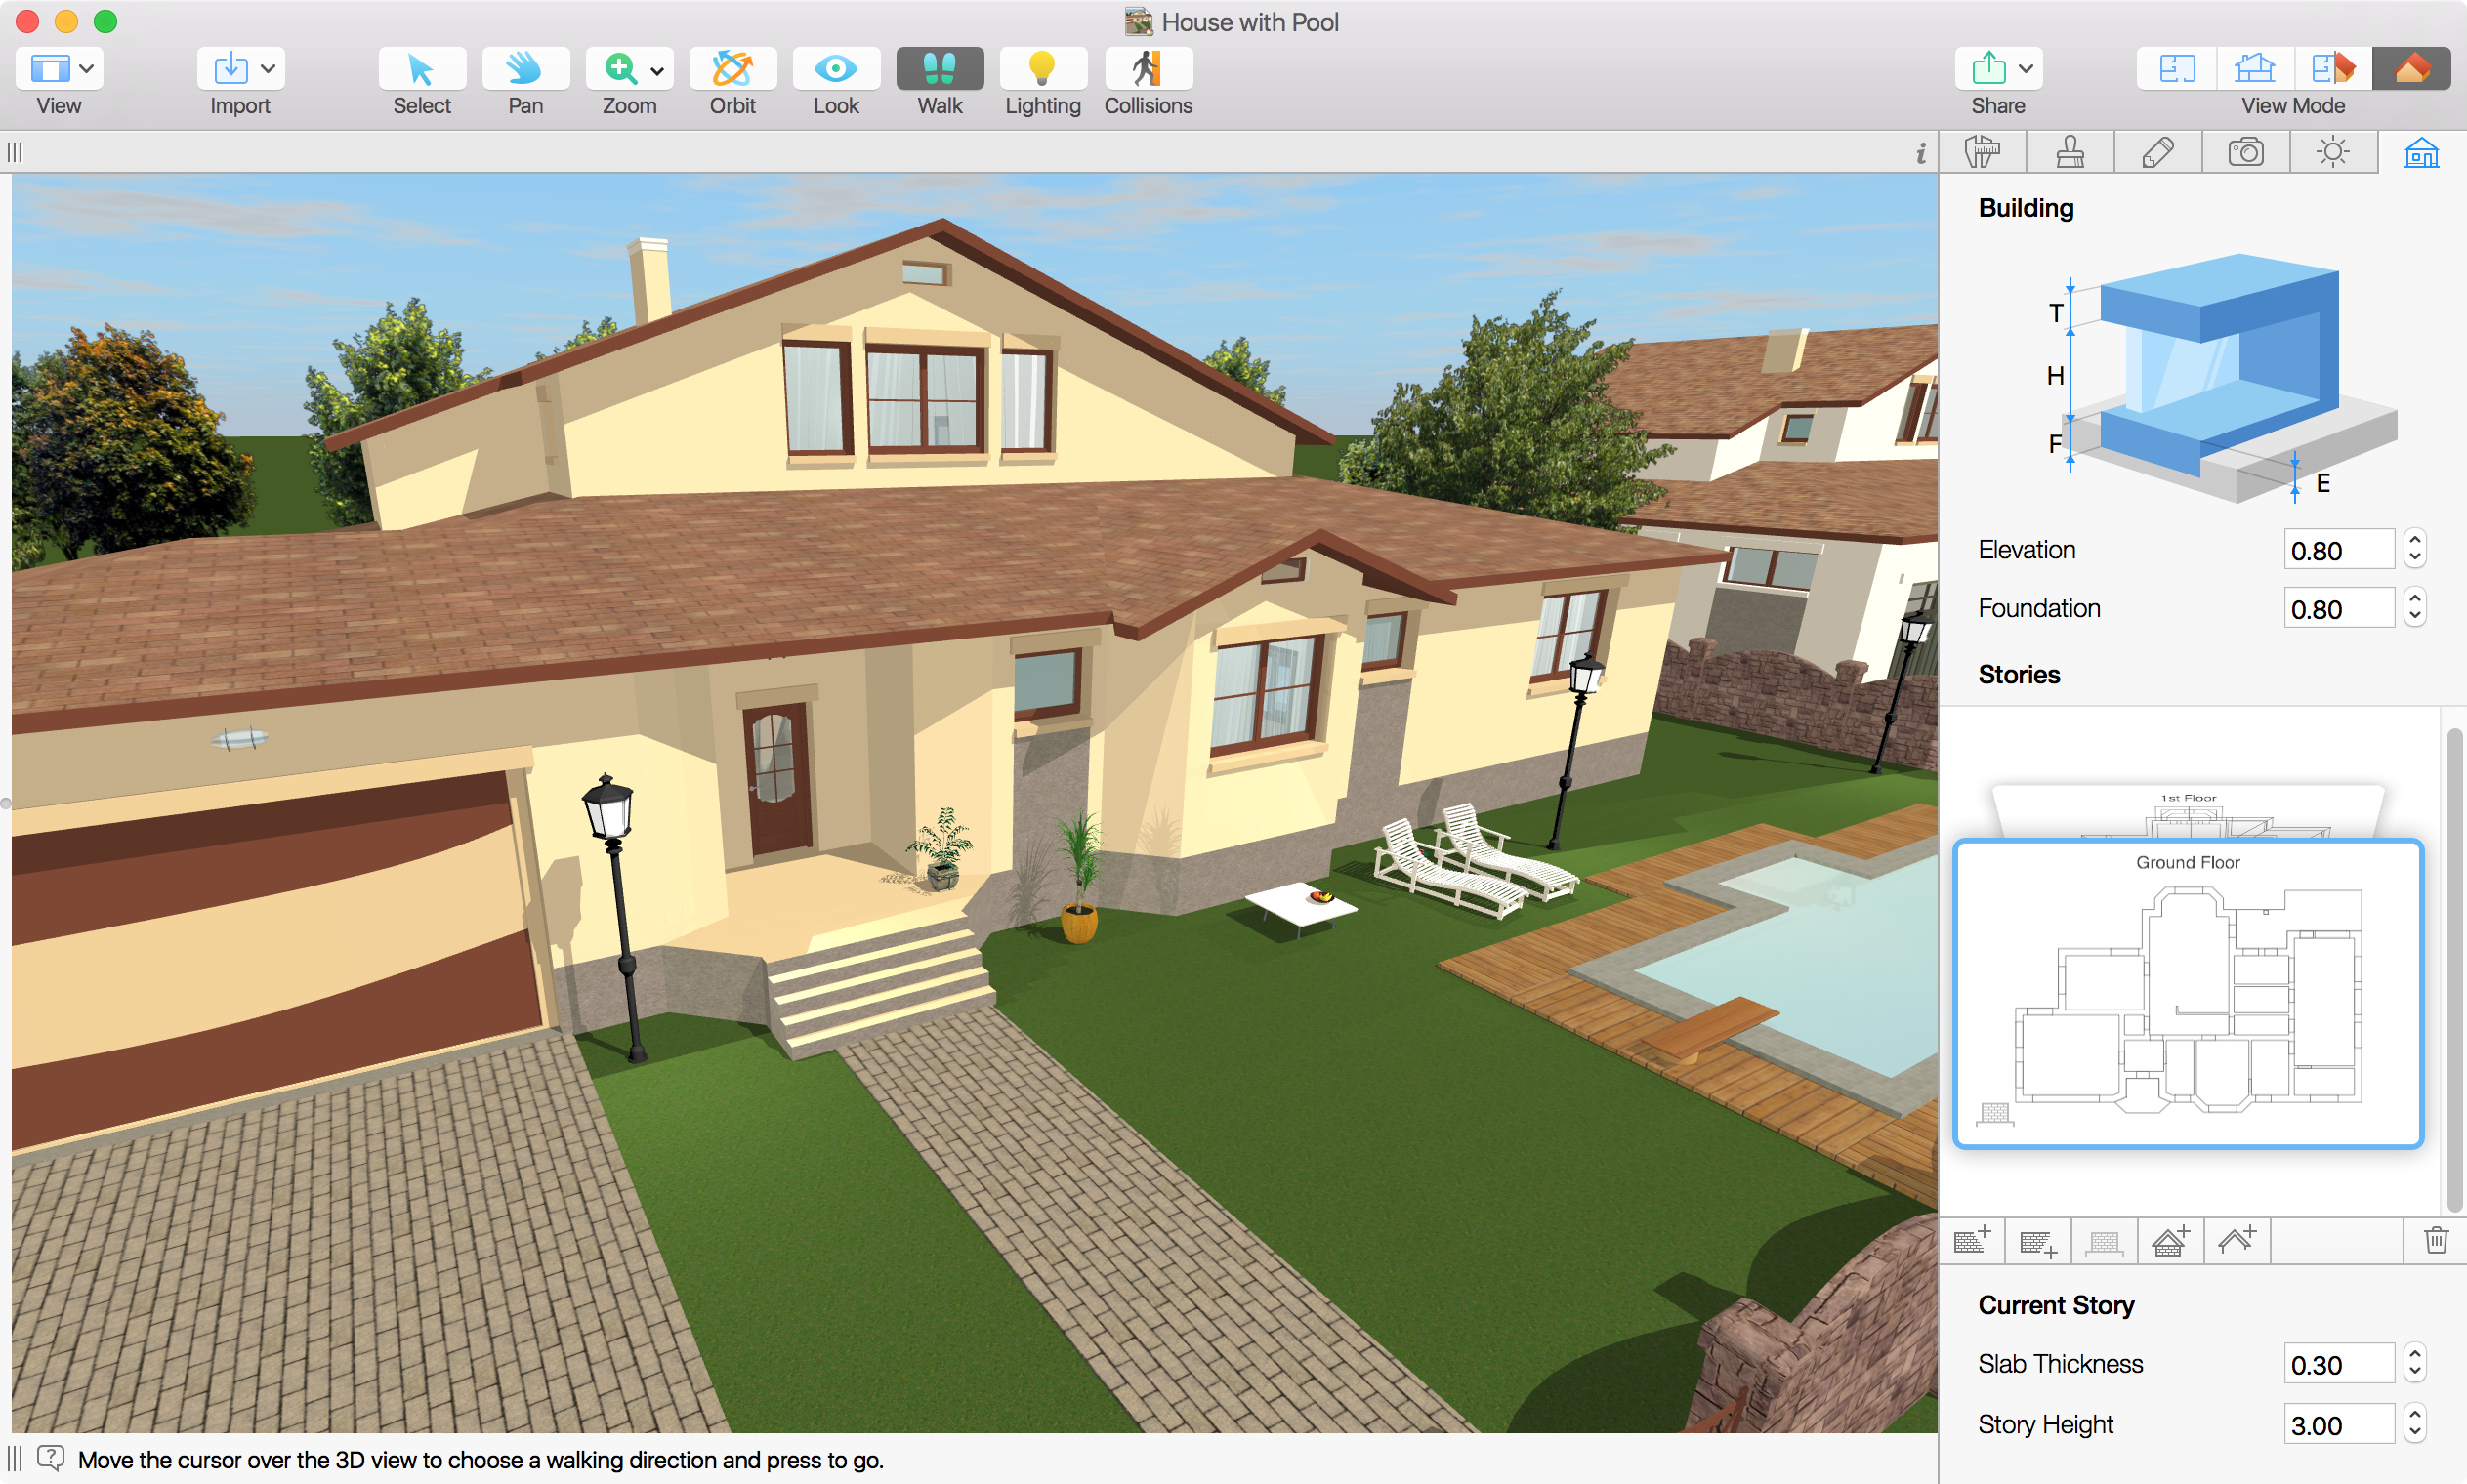This screenshot has width=2467, height=1484.
Task: Select the Ground Floor thumbnail
Action: click(x=2187, y=993)
